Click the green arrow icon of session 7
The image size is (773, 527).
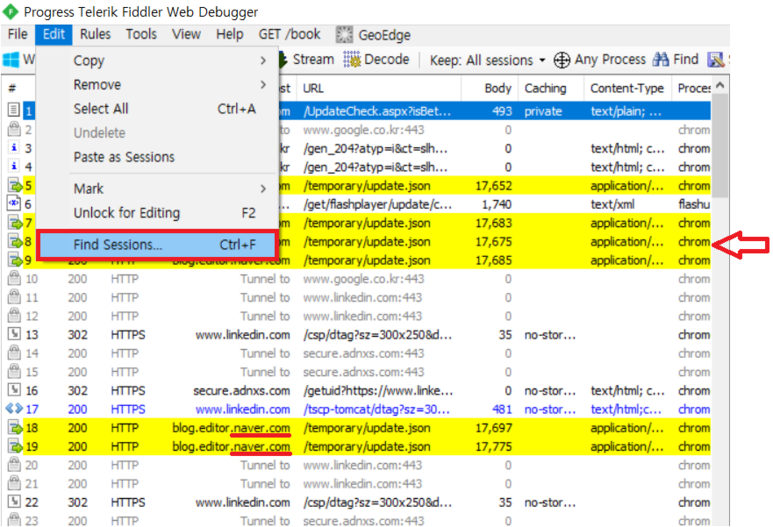(x=15, y=223)
